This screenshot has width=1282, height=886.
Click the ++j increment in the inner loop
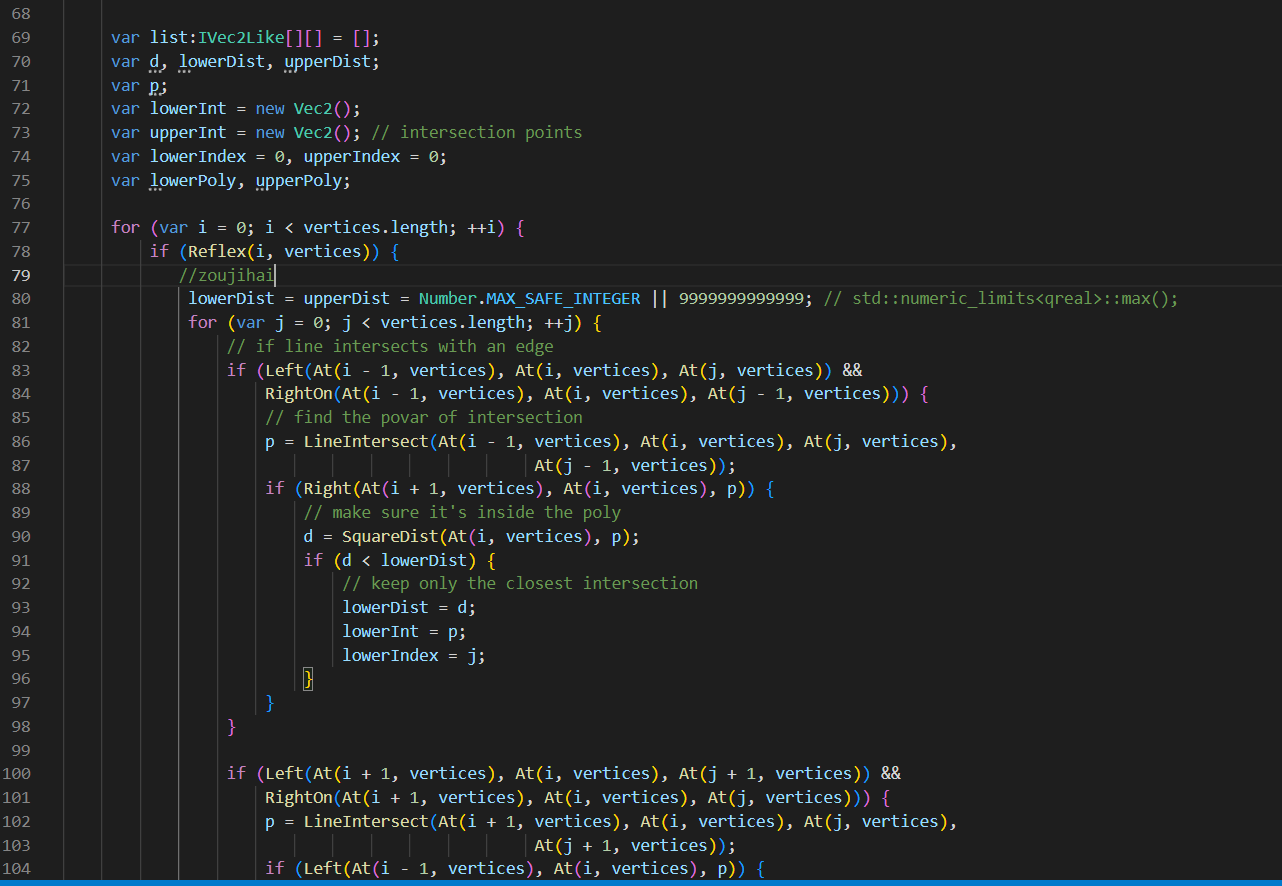559,323
